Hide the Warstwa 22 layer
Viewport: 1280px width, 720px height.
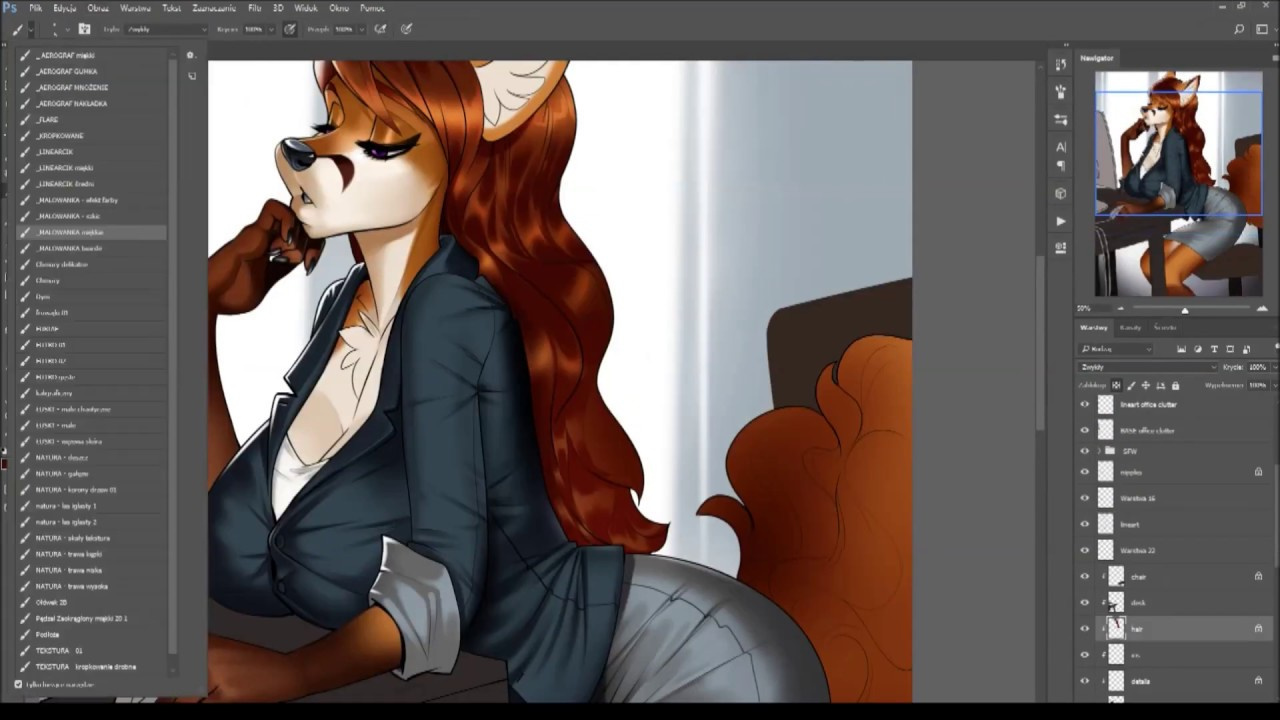1085,550
